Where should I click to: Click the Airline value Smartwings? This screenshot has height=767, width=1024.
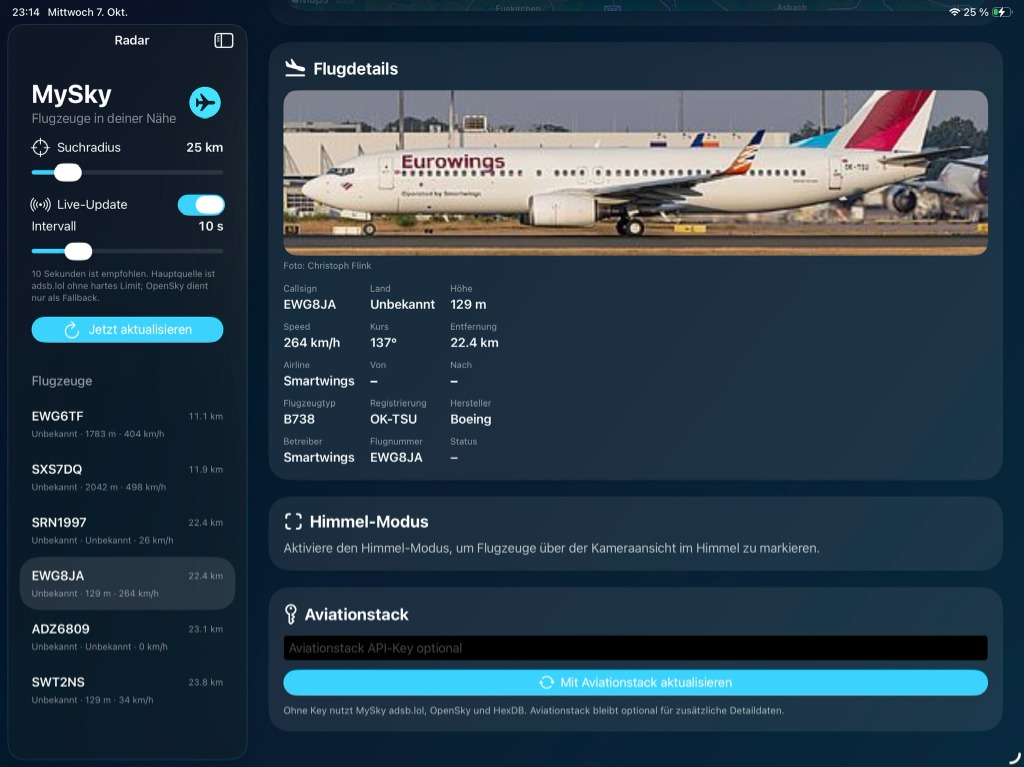click(x=319, y=381)
